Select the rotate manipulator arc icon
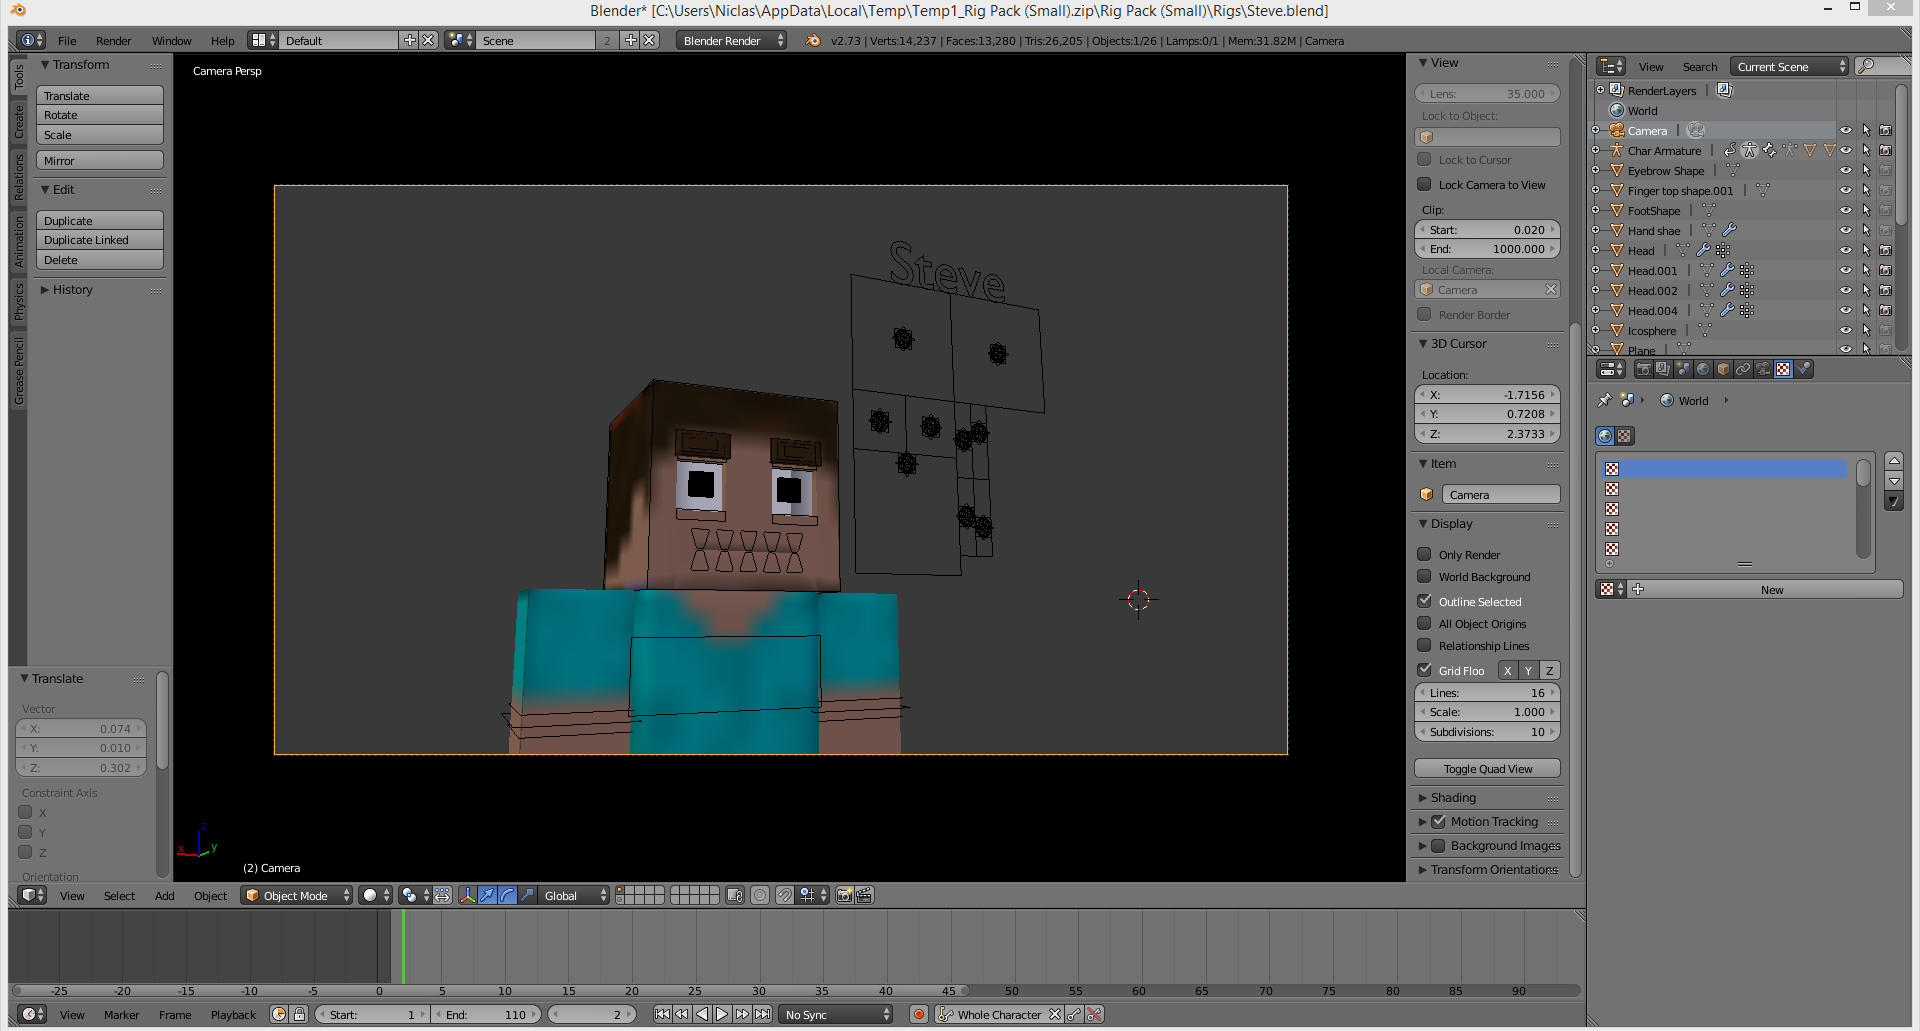The width and height of the screenshot is (1920, 1031). point(507,895)
